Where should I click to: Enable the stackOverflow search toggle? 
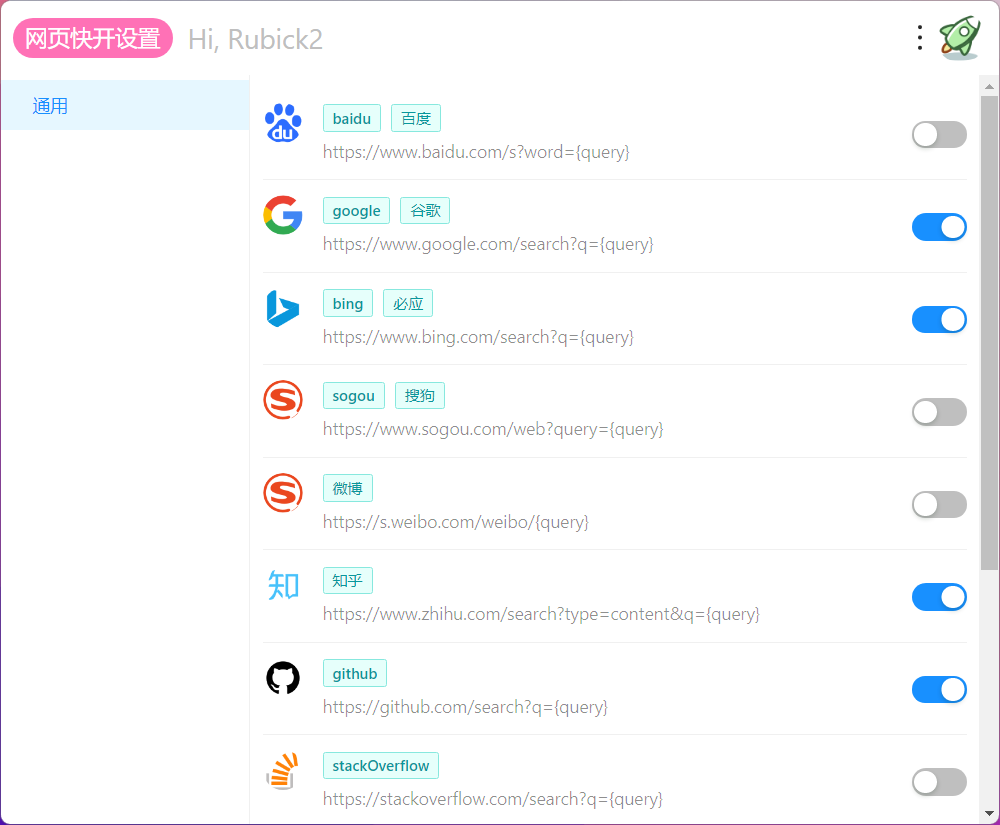939,782
